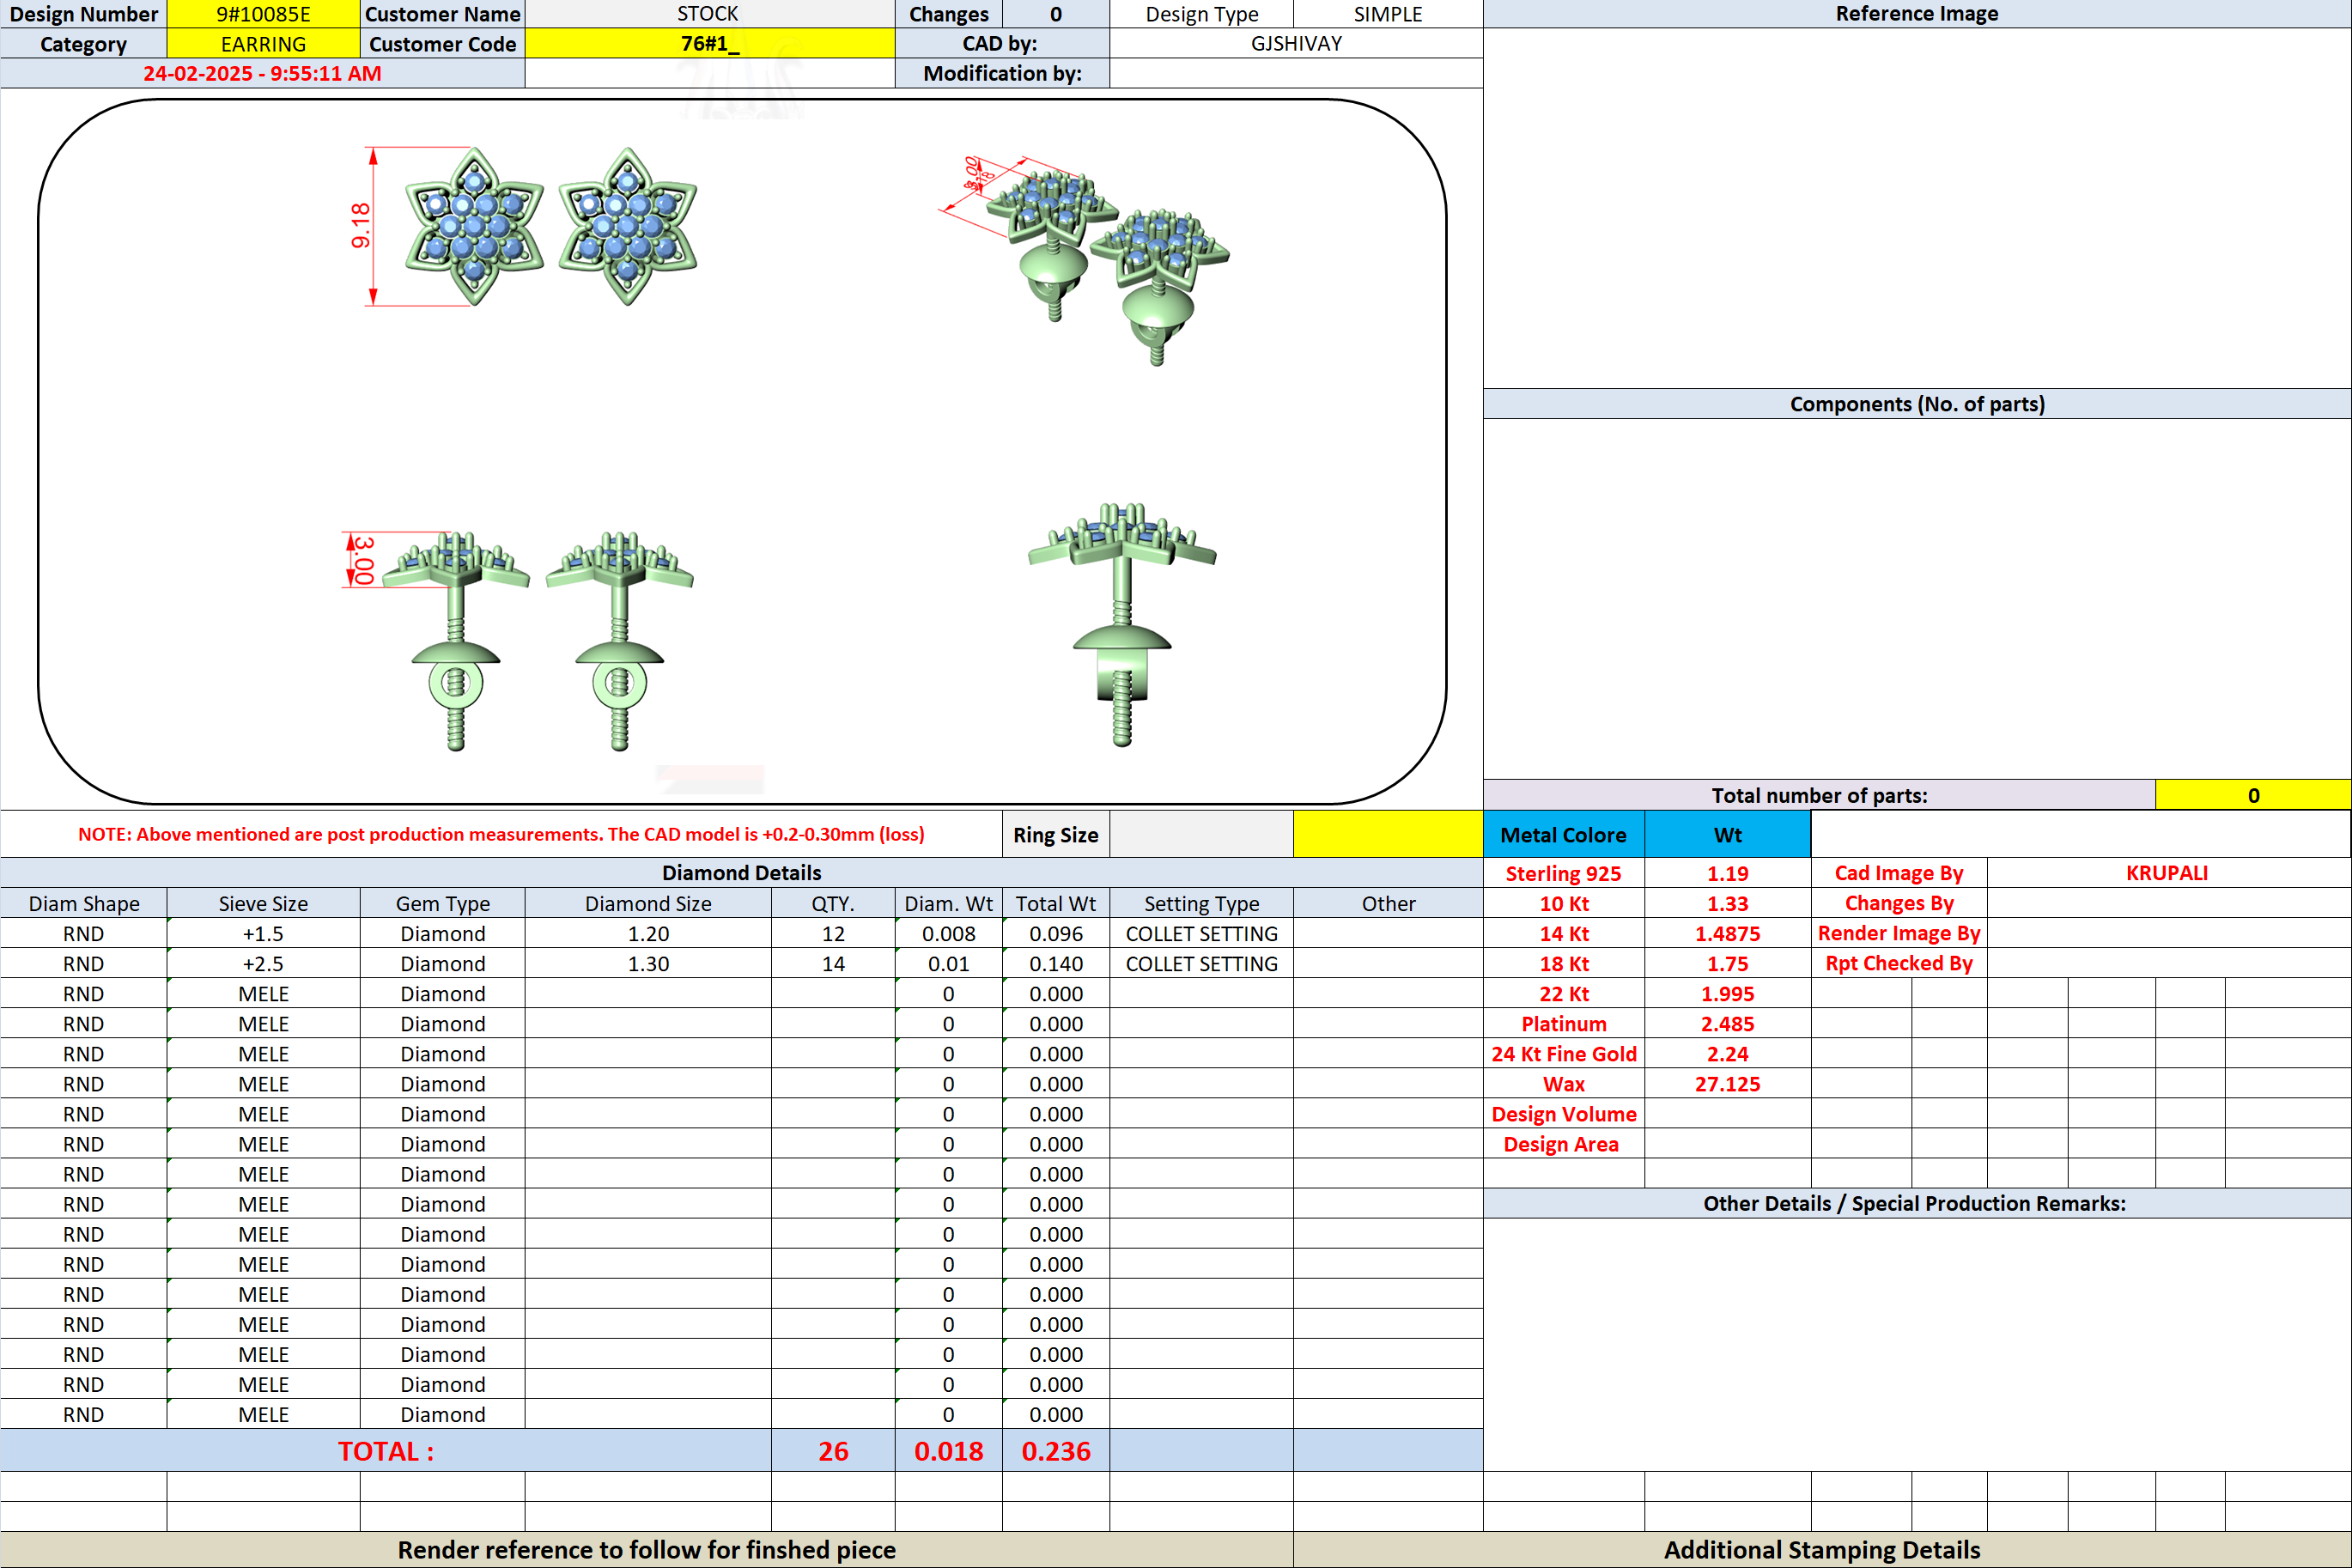Image resolution: width=2352 pixels, height=1568 pixels.
Task: Click the Design Volume label cell
Action: pyautogui.click(x=1563, y=1113)
